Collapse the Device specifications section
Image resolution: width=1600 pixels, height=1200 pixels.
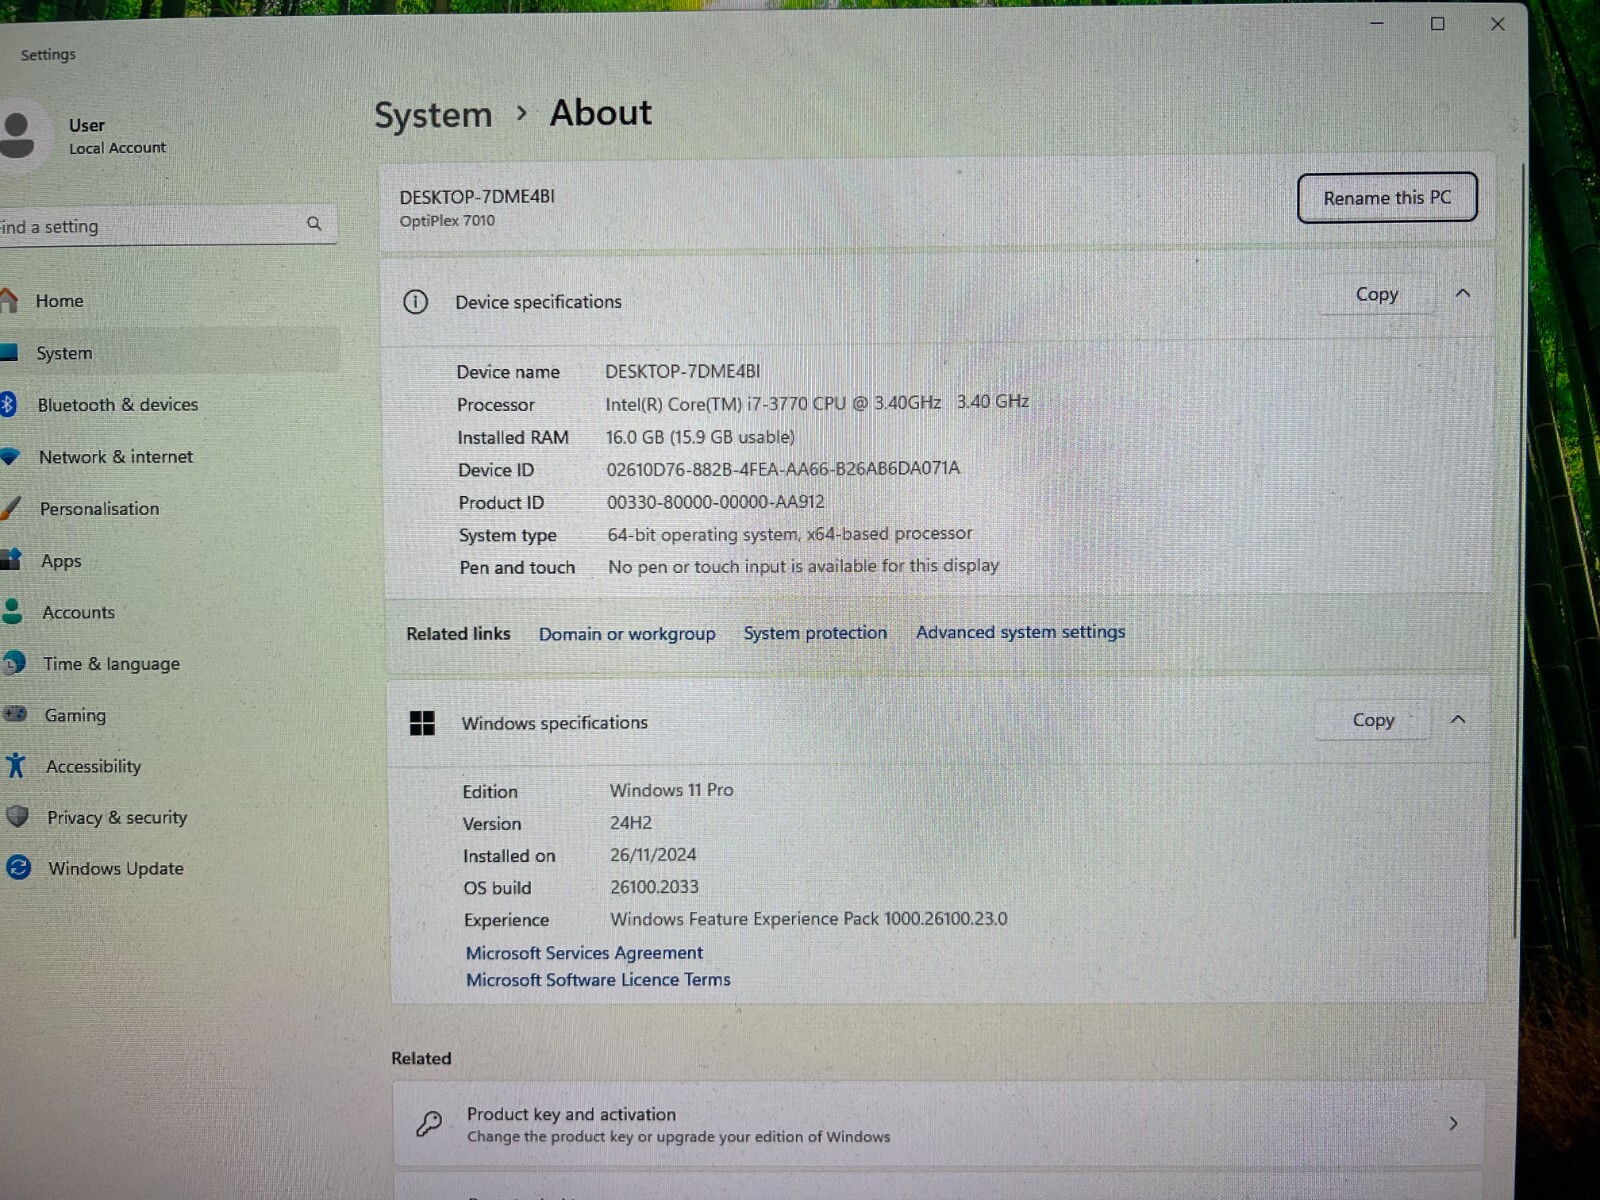(x=1462, y=293)
